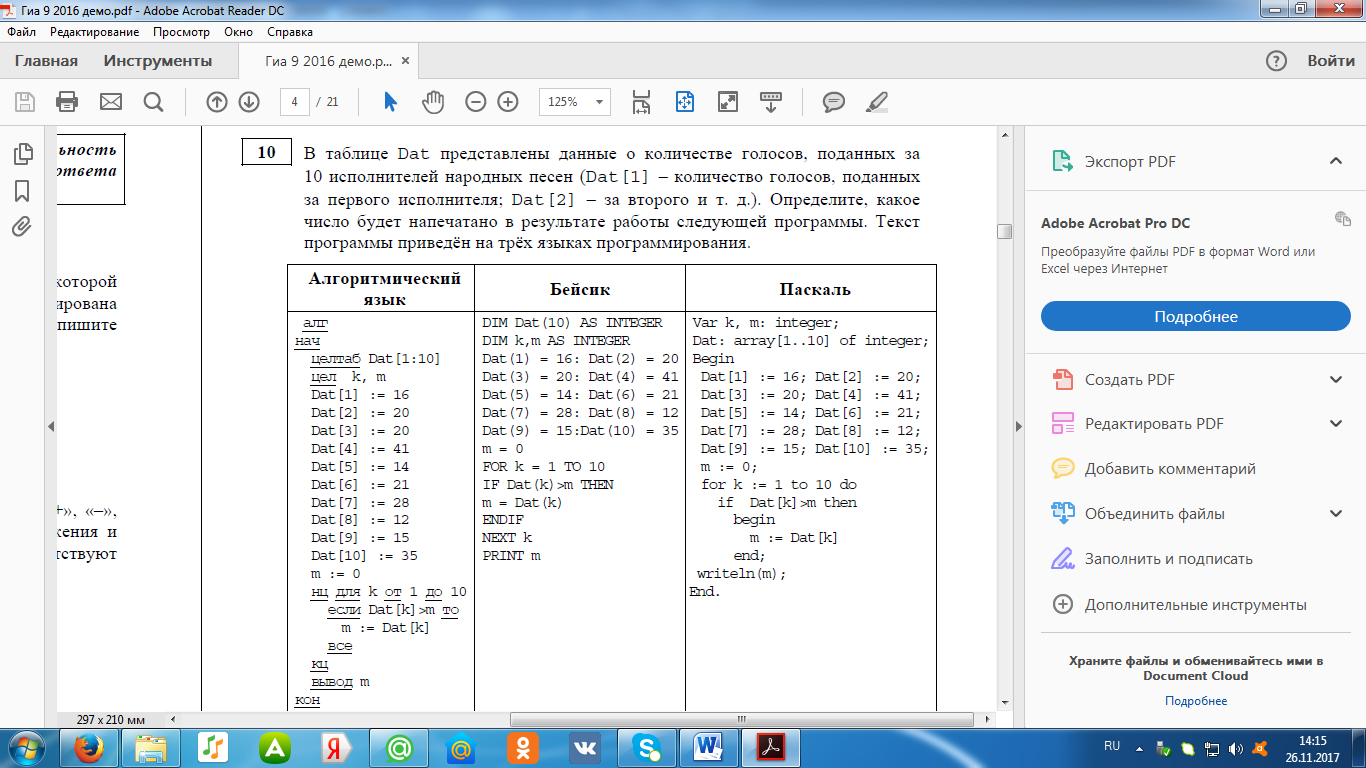The height and width of the screenshot is (768, 1366).
Task: Expand the left navigation pane arrow
Action: coord(51,426)
